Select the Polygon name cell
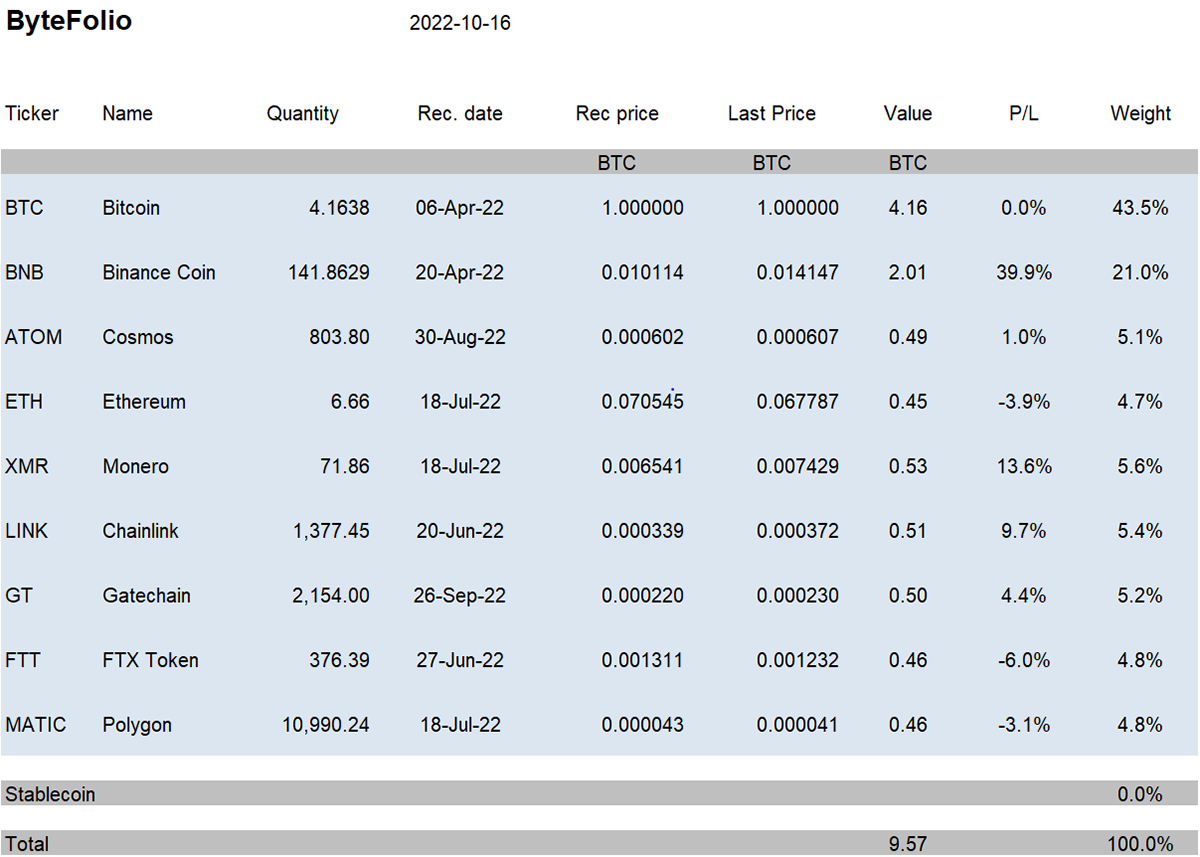This screenshot has height=857, width=1200. (x=137, y=726)
